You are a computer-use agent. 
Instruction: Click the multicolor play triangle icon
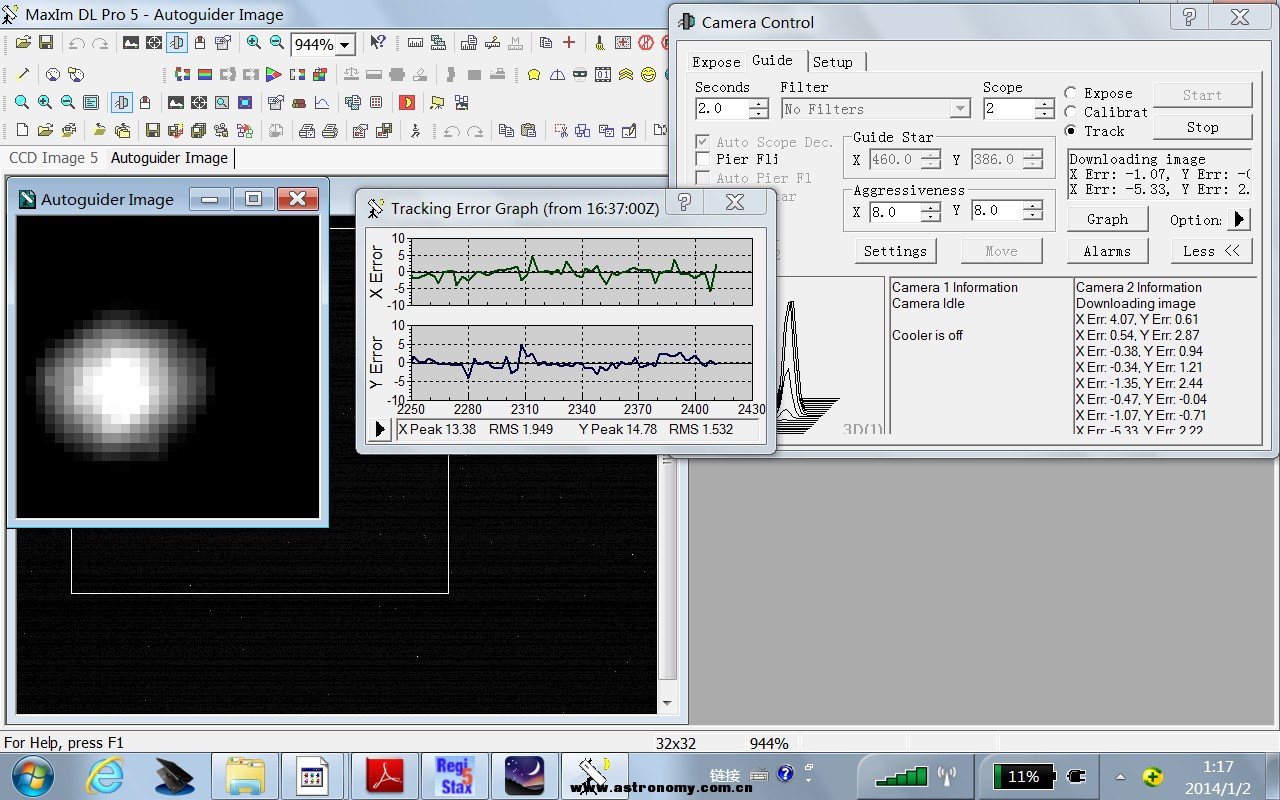(273, 74)
